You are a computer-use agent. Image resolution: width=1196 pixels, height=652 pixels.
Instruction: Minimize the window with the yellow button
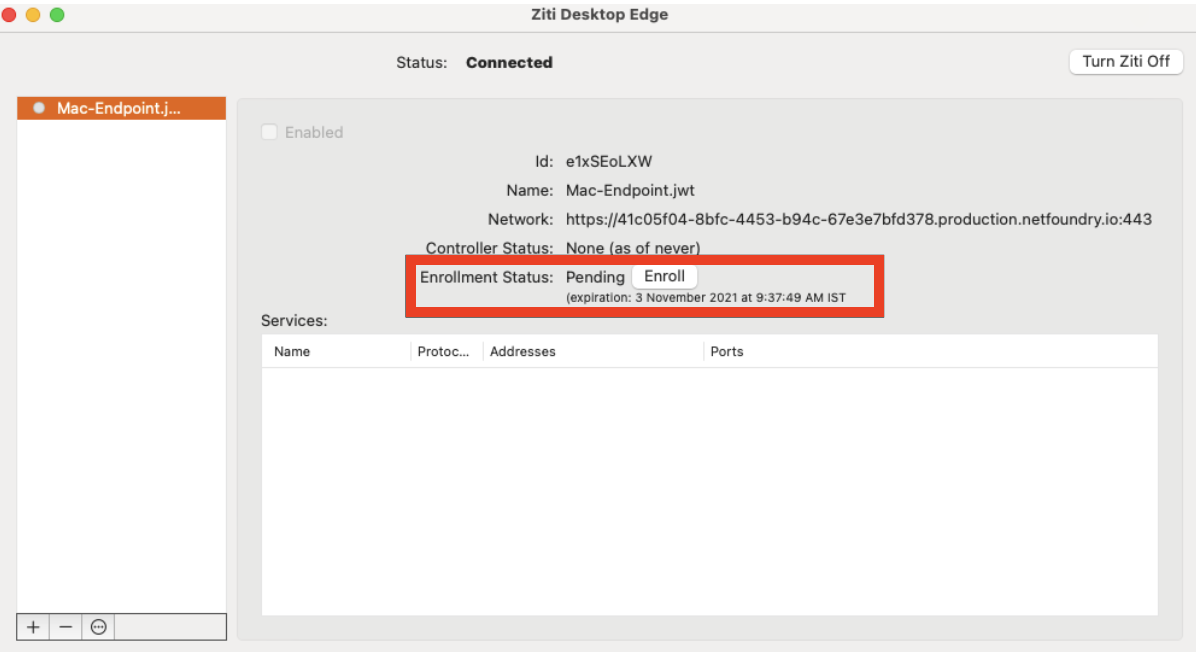click(33, 15)
